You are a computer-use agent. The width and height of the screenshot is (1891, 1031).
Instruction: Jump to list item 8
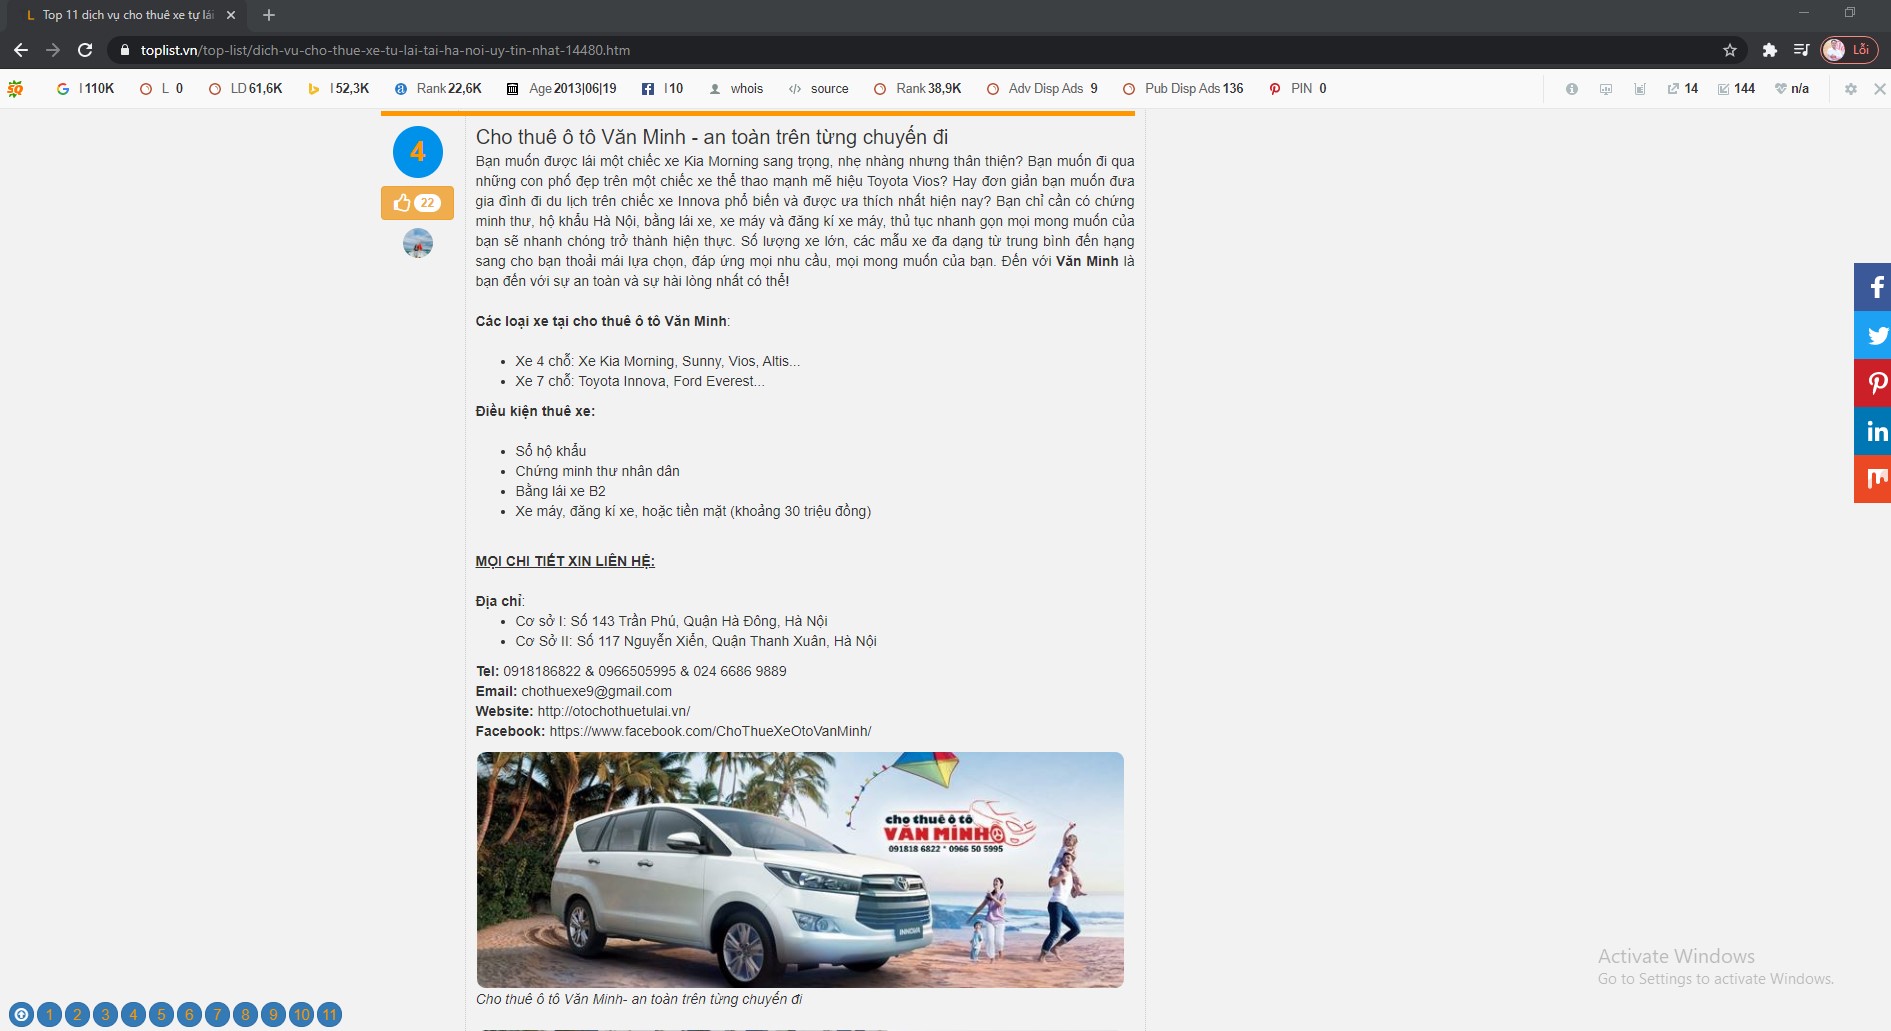coord(245,1015)
